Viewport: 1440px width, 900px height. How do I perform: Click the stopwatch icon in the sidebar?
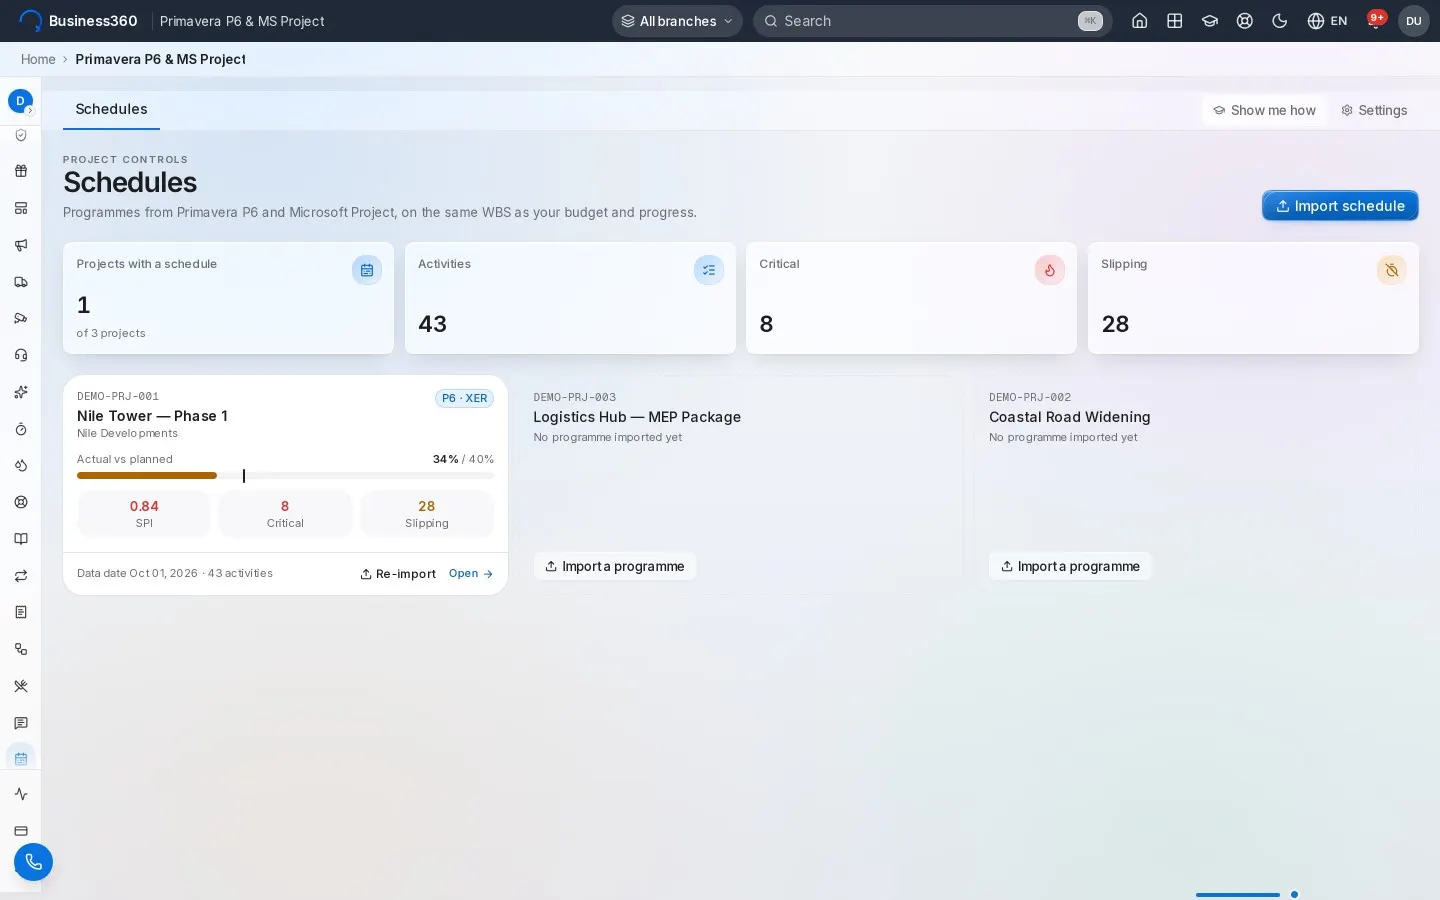pyautogui.click(x=21, y=429)
